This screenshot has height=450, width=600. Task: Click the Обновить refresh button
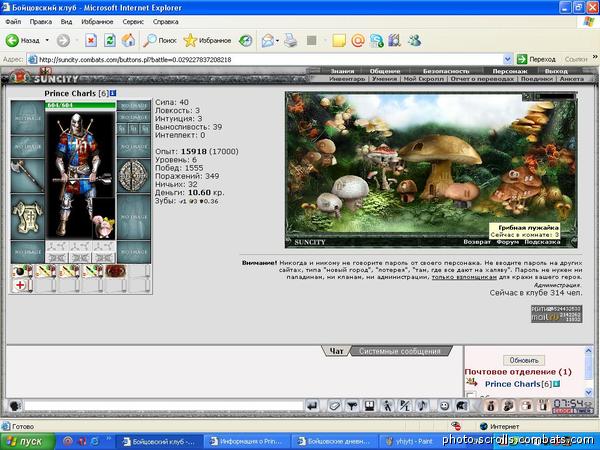pos(524,360)
